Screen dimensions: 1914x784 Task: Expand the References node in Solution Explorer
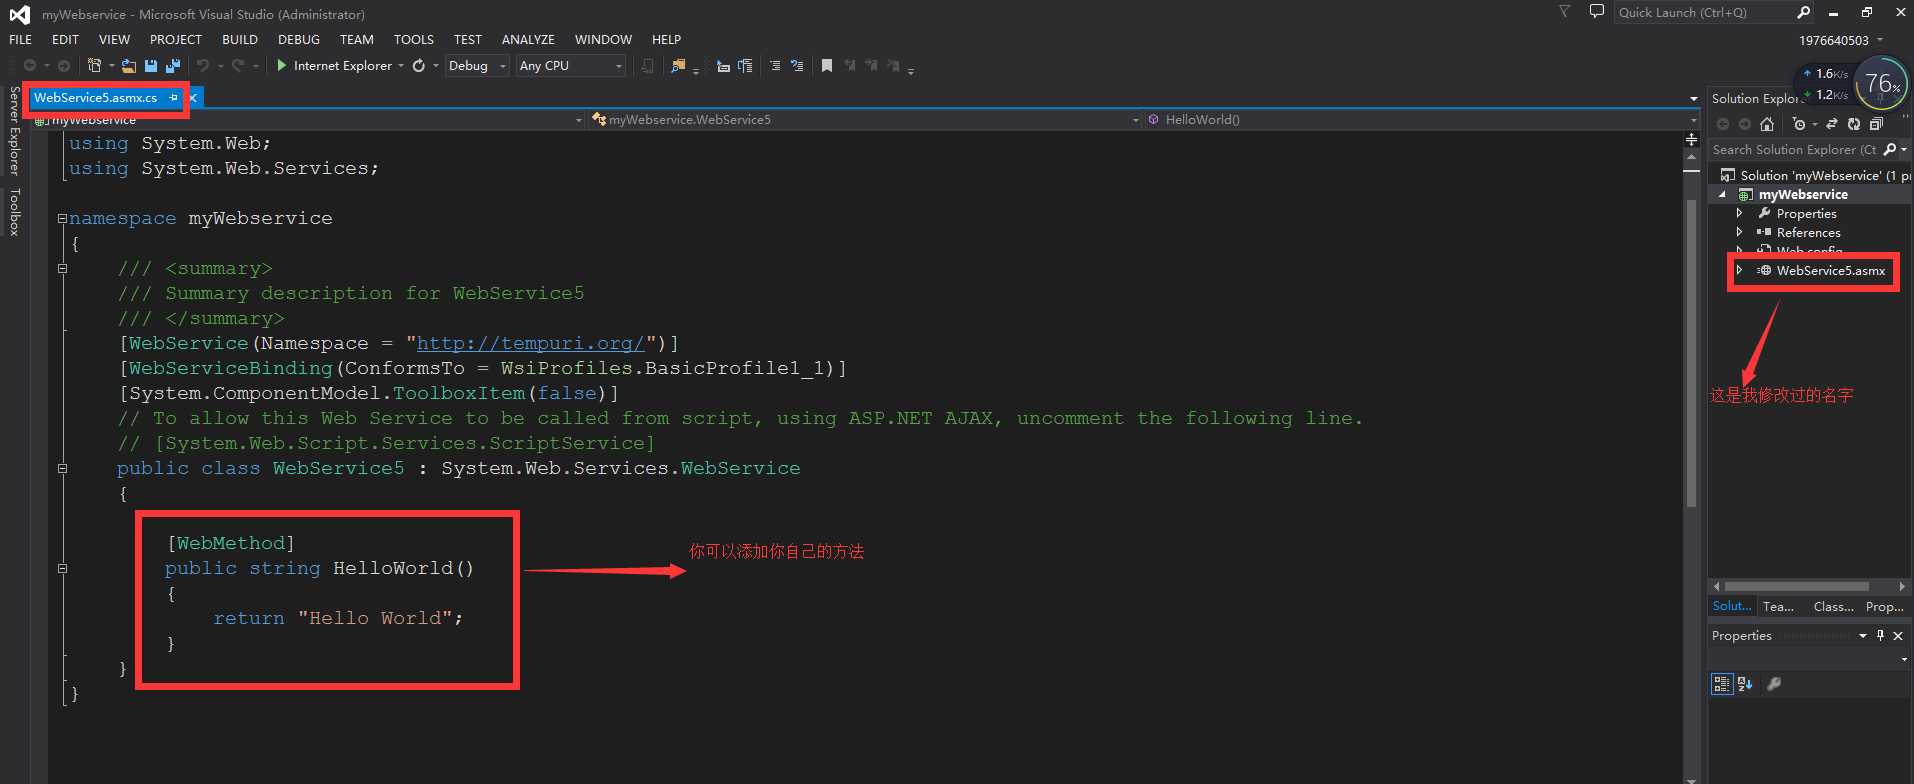(x=1739, y=232)
